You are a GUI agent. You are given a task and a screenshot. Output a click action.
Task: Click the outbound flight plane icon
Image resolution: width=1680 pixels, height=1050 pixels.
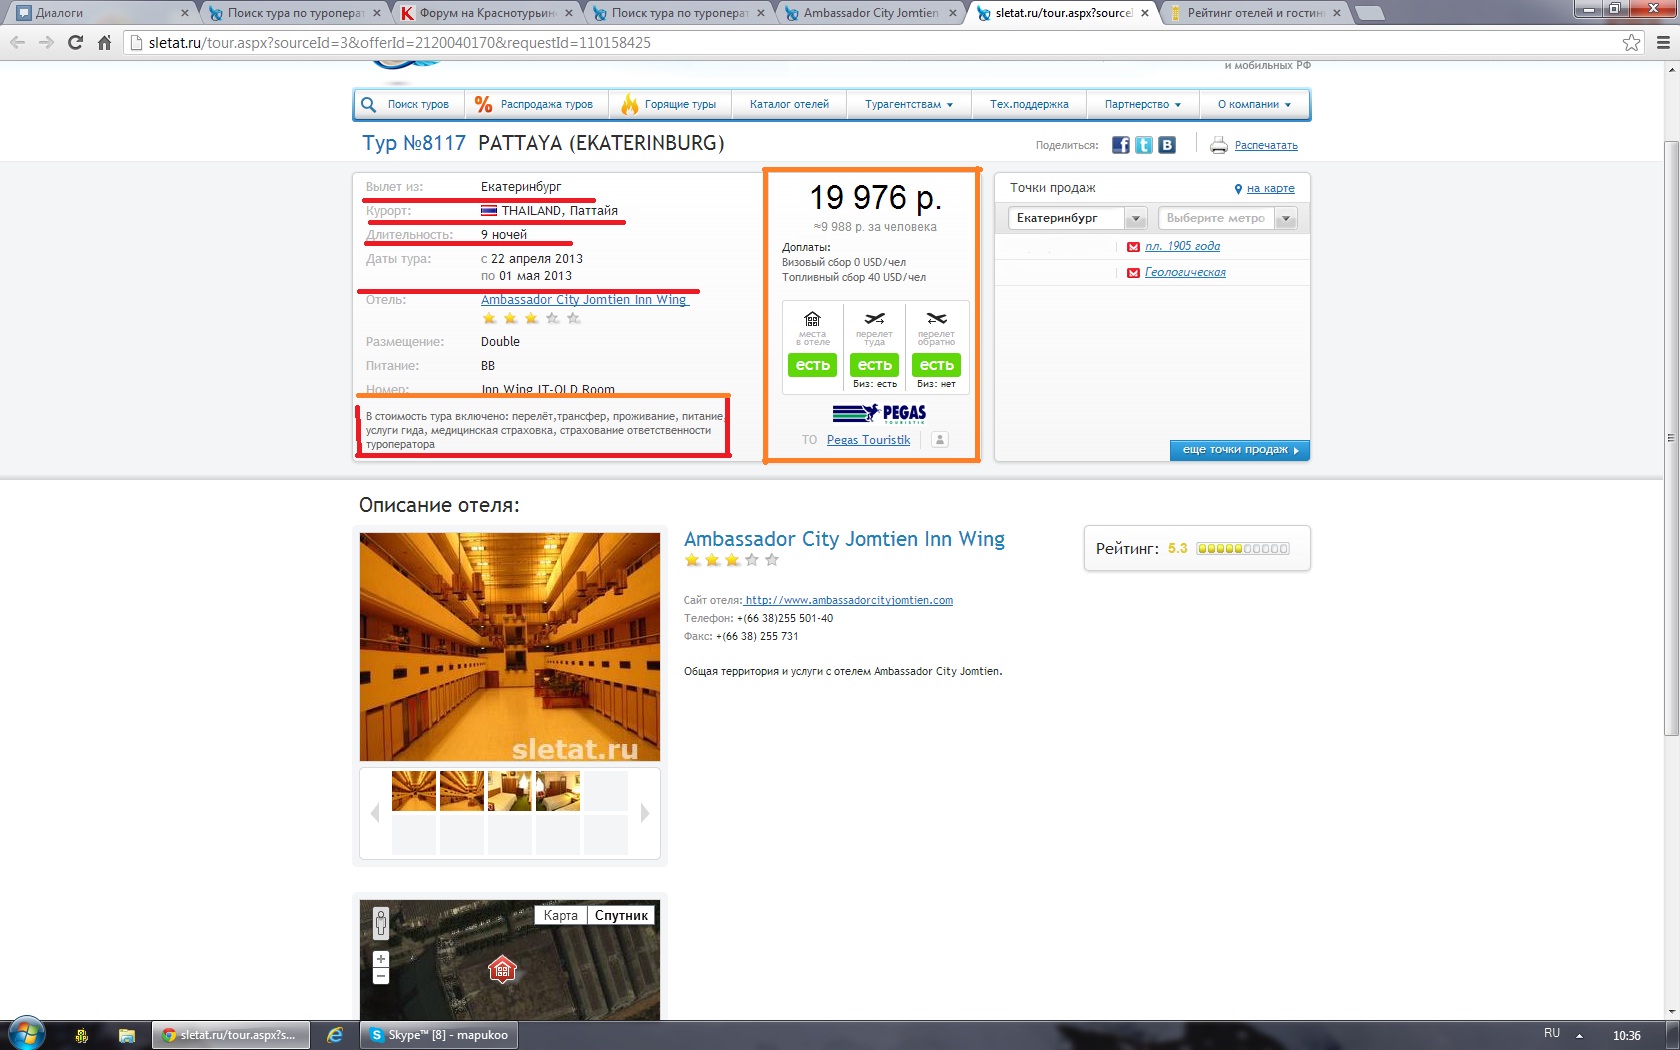pos(874,319)
